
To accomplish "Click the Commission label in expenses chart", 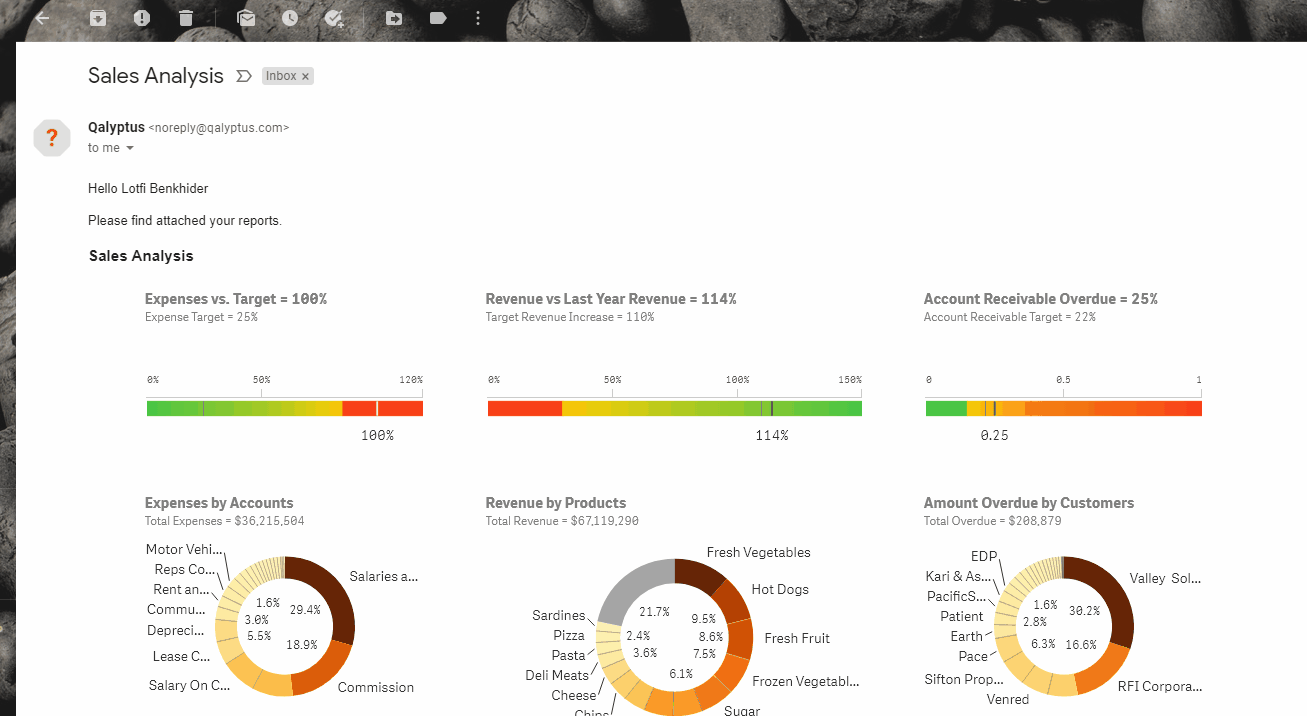I will pos(376,687).
